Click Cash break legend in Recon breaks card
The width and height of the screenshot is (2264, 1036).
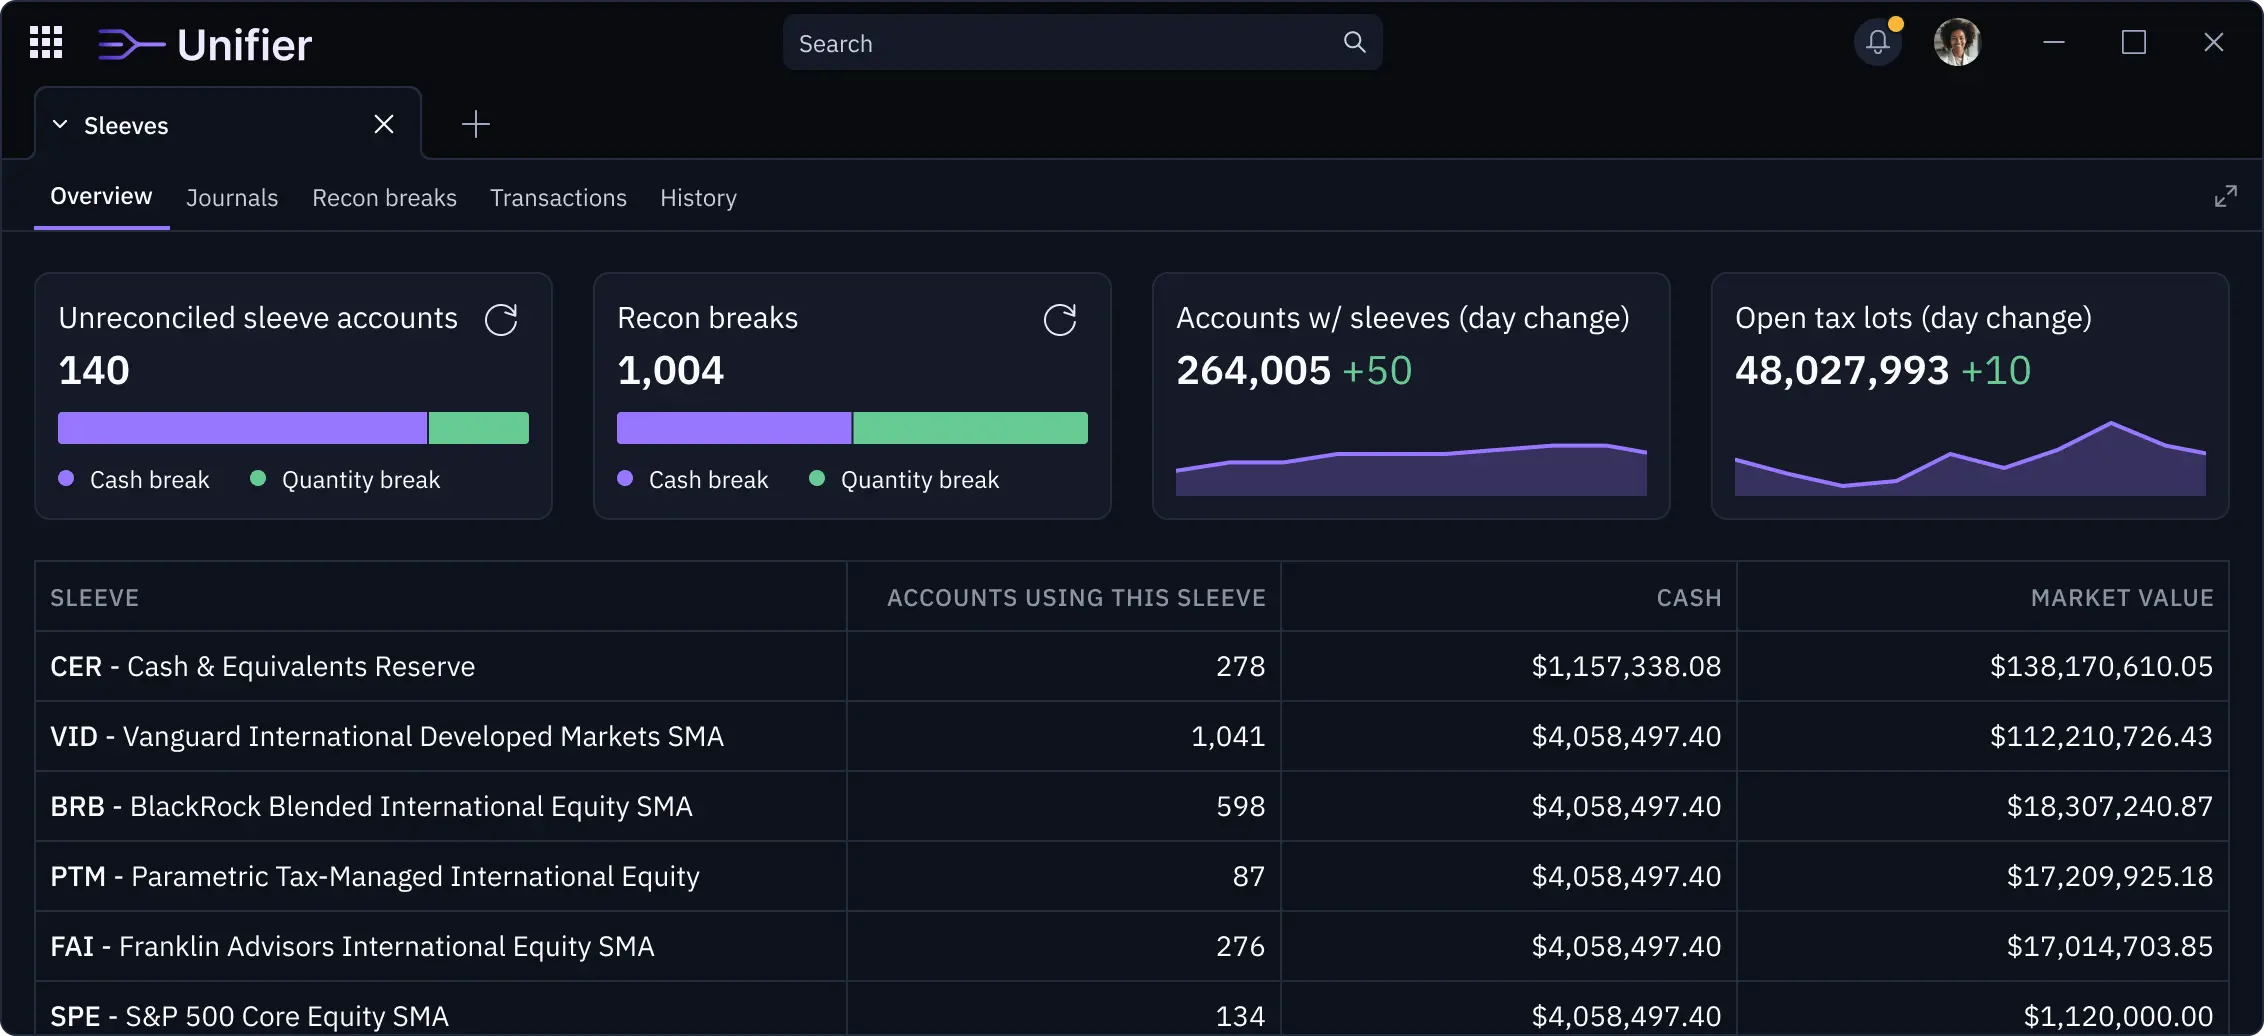[693, 480]
